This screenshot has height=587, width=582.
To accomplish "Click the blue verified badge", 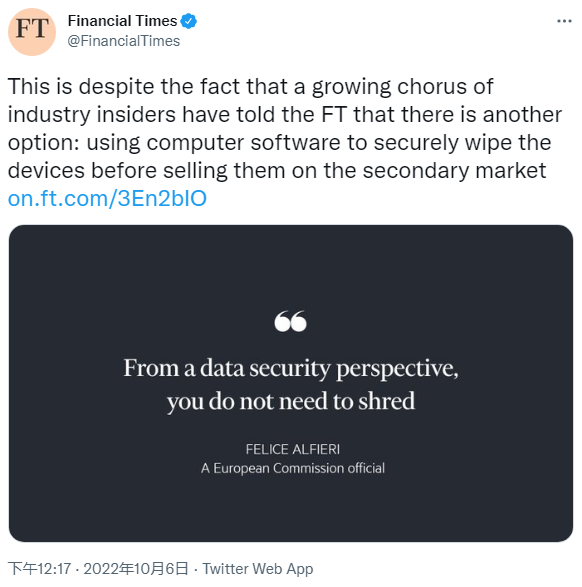I will click(x=189, y=21).
